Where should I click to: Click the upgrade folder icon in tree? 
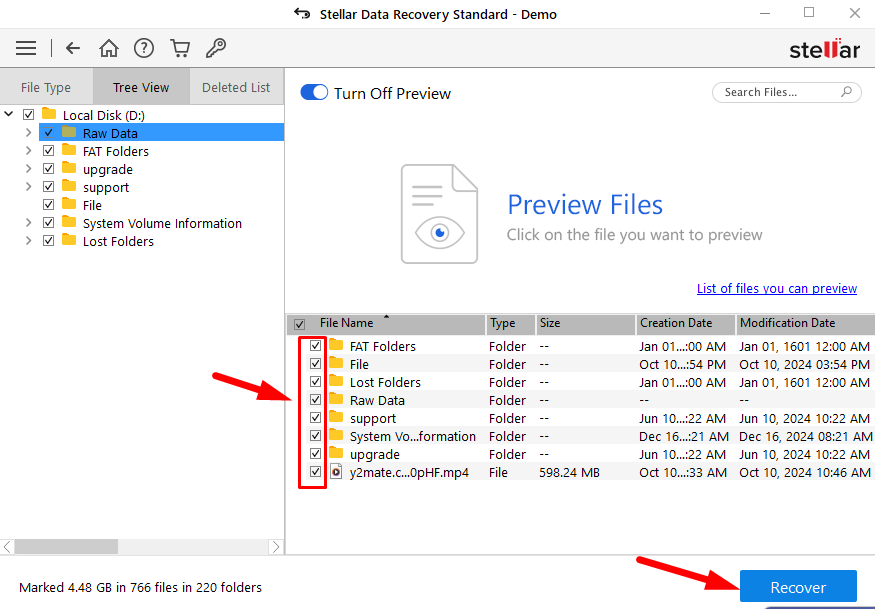click(x=69, y=168)
